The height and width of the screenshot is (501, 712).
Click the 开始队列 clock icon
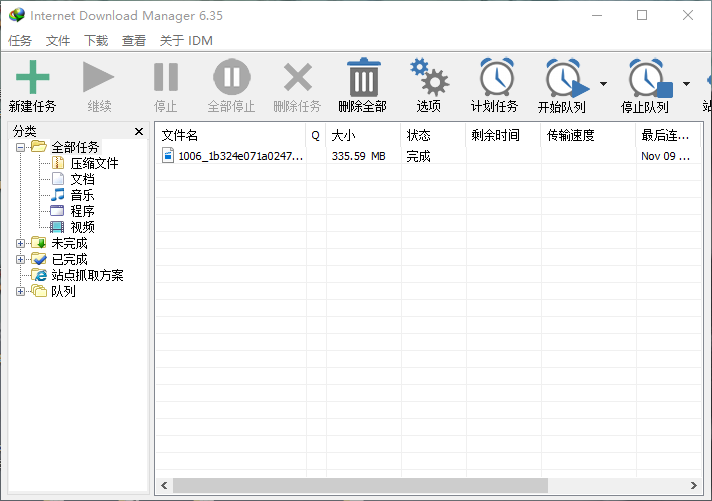click(x=567, y=78)
